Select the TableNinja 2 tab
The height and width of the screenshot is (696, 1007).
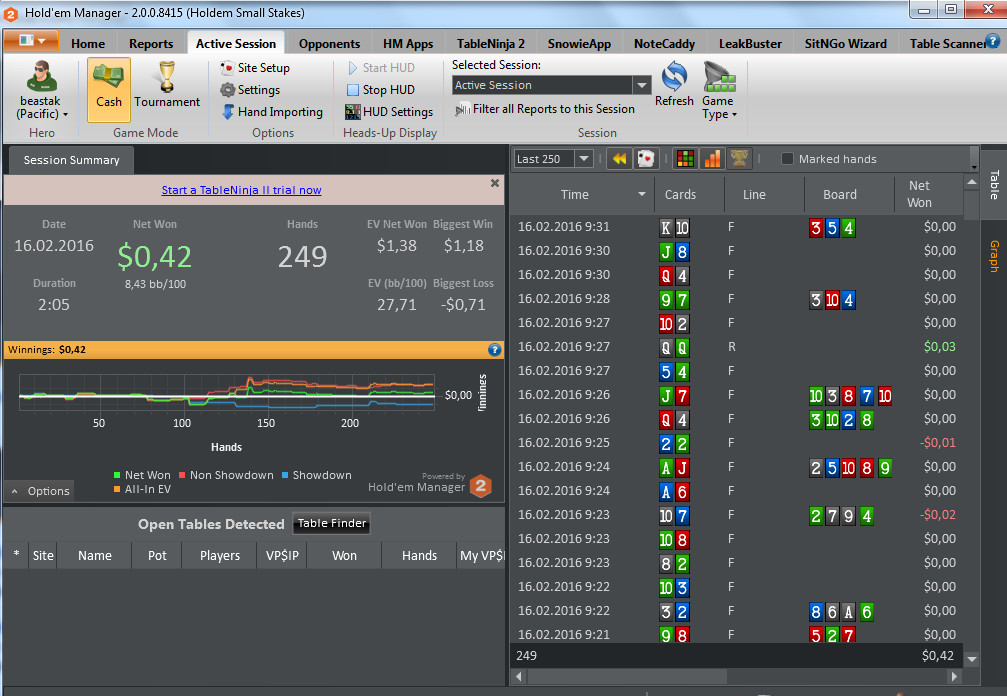(491, 44)
